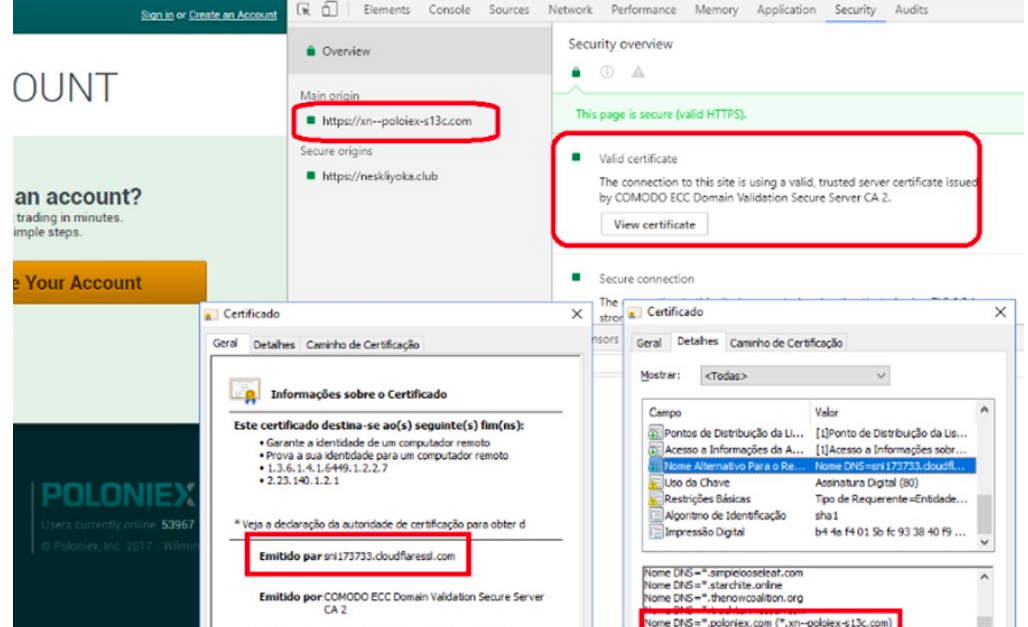Select the Restrições Básicas row
Screen dimensions: 1028x627
tap(810, 498)
